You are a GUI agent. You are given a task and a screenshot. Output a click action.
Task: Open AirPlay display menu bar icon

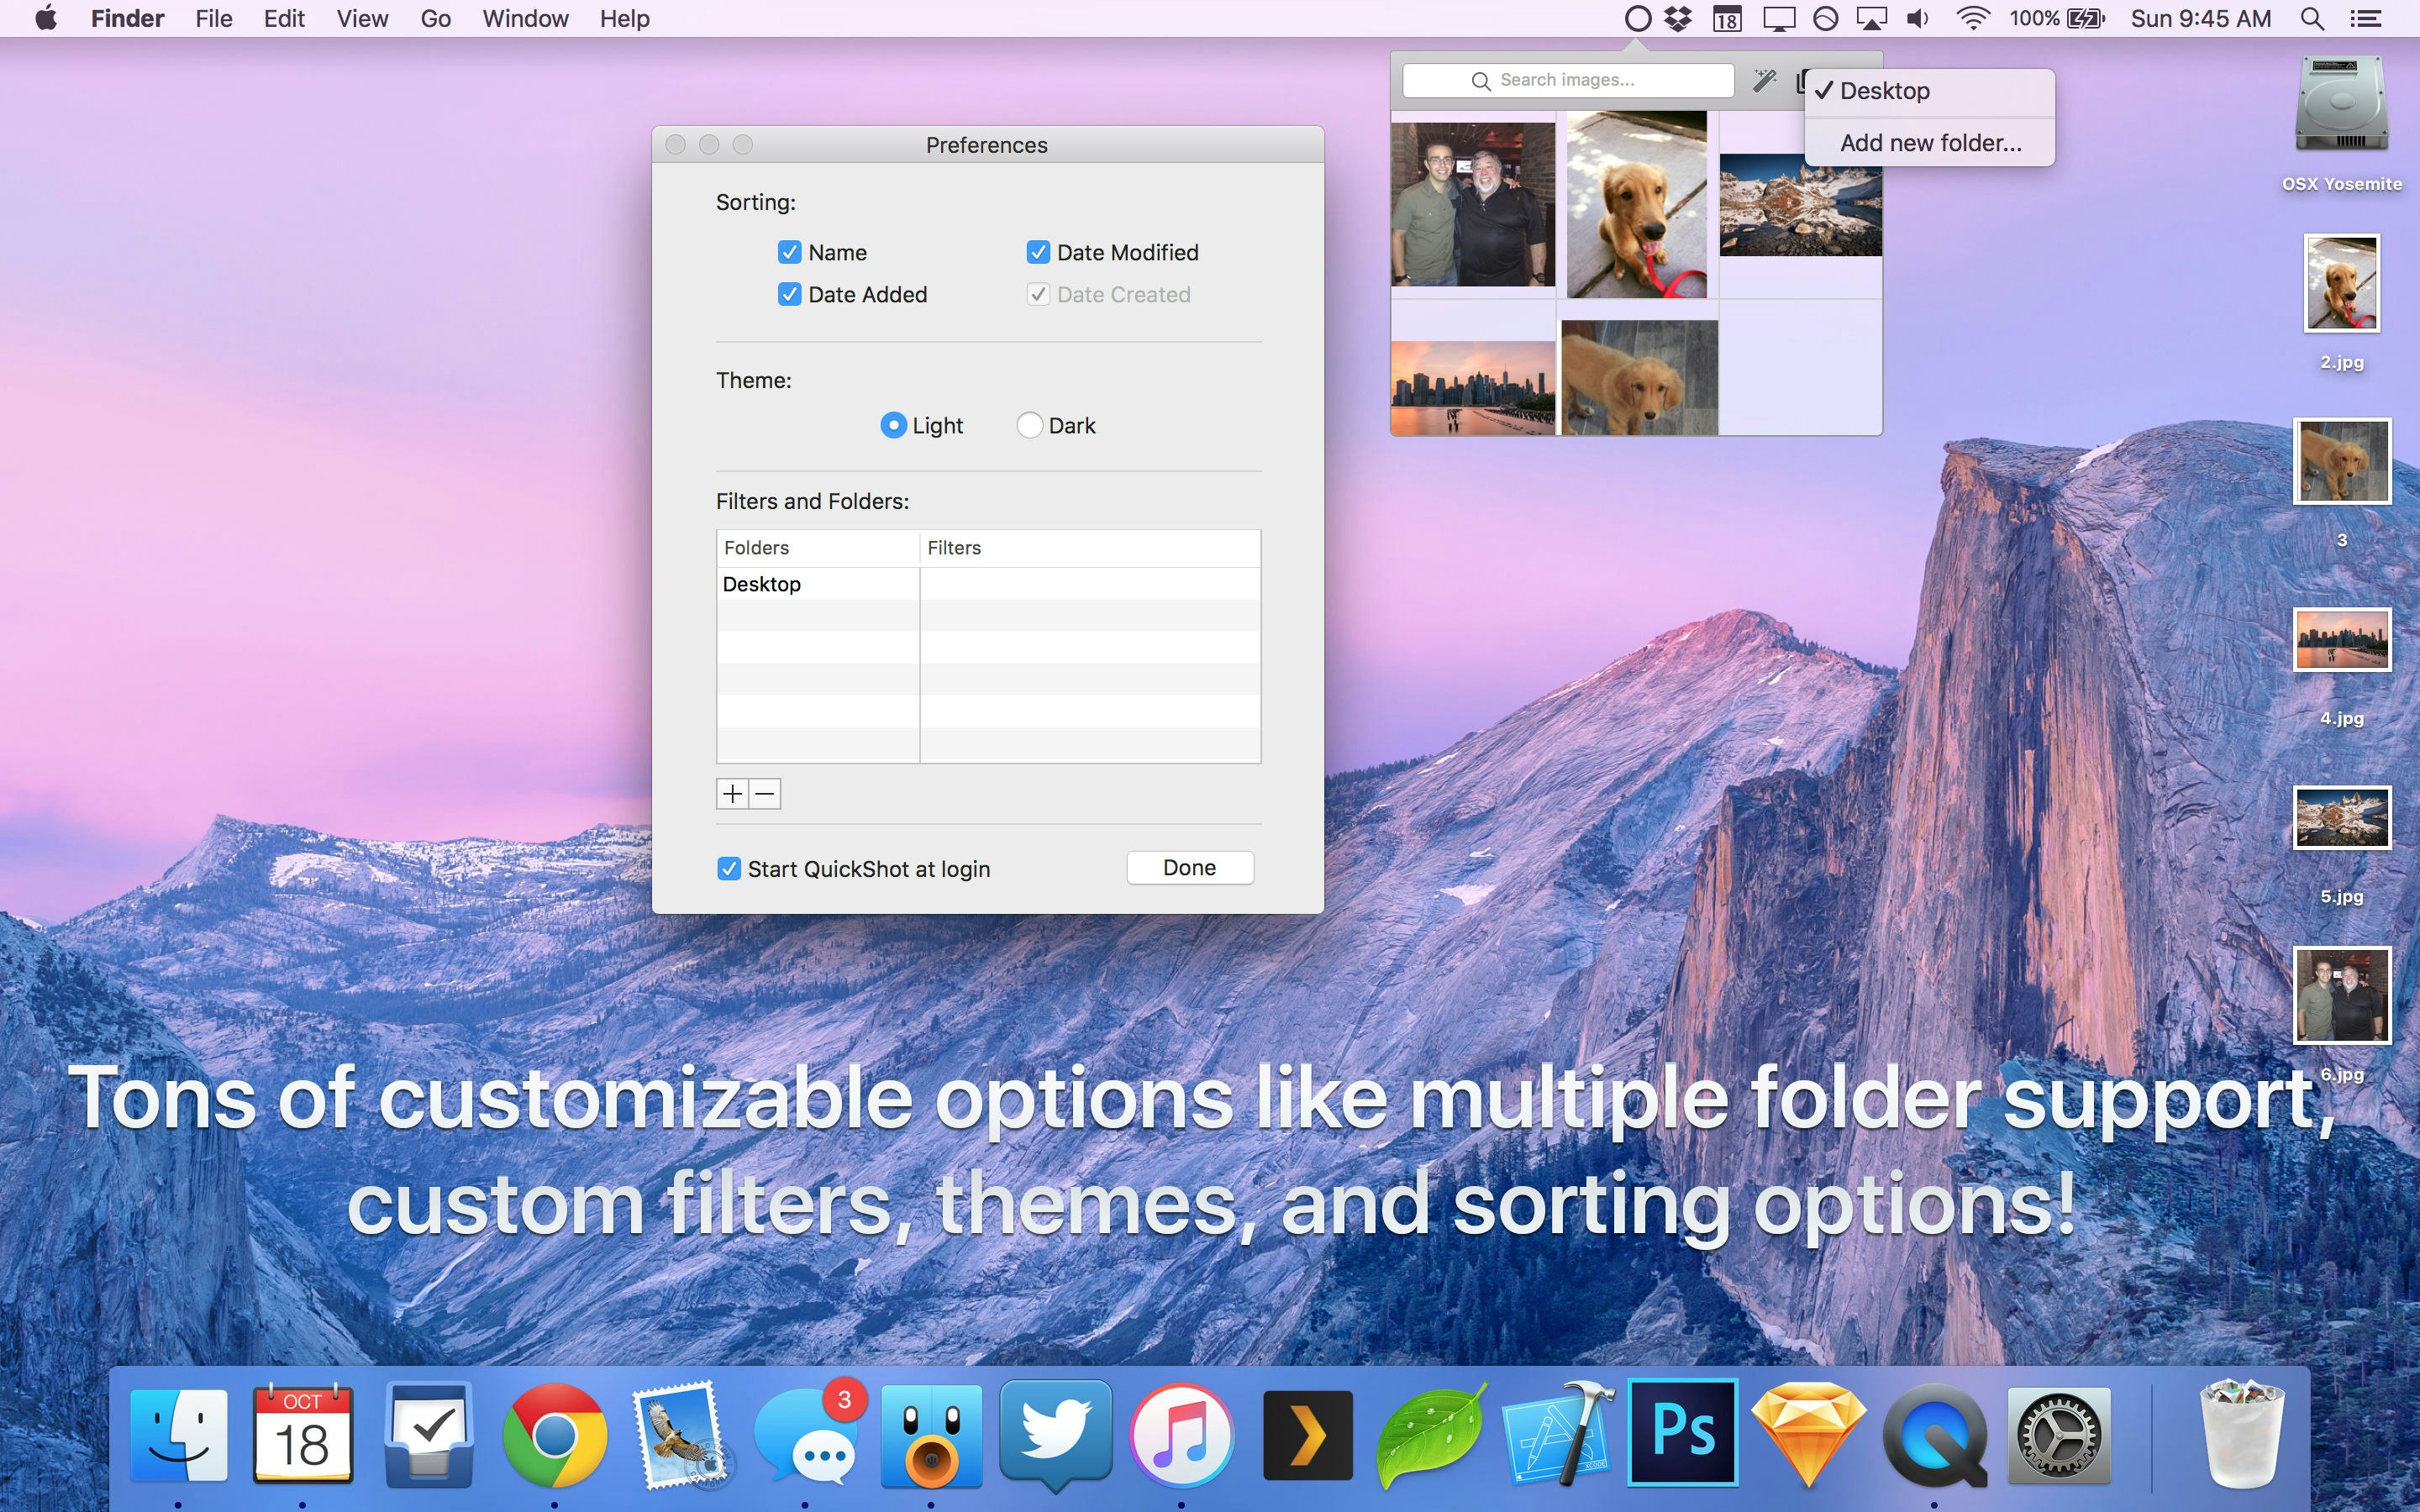click(x=1871, y=18)
